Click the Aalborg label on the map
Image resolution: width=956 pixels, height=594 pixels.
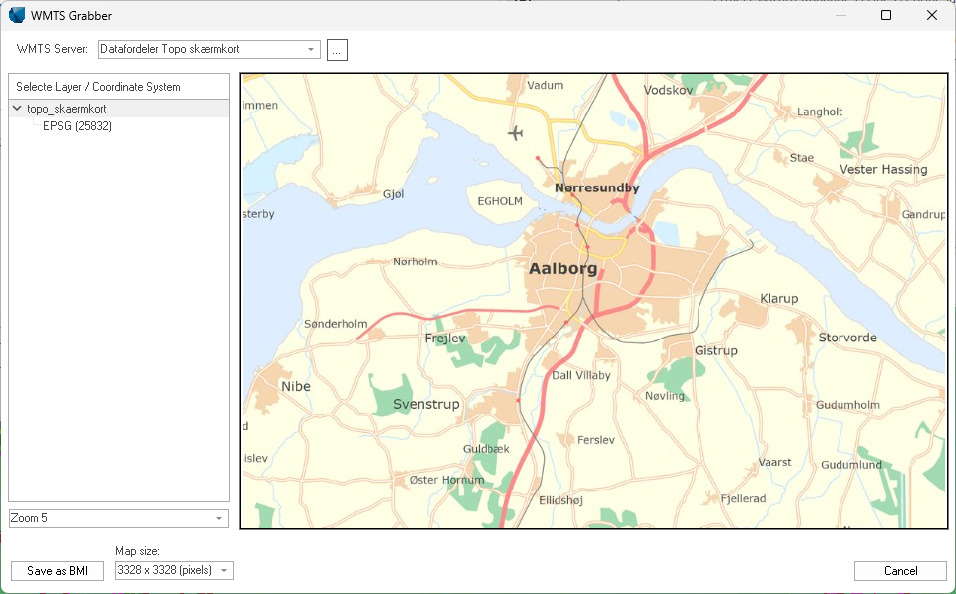563,268
